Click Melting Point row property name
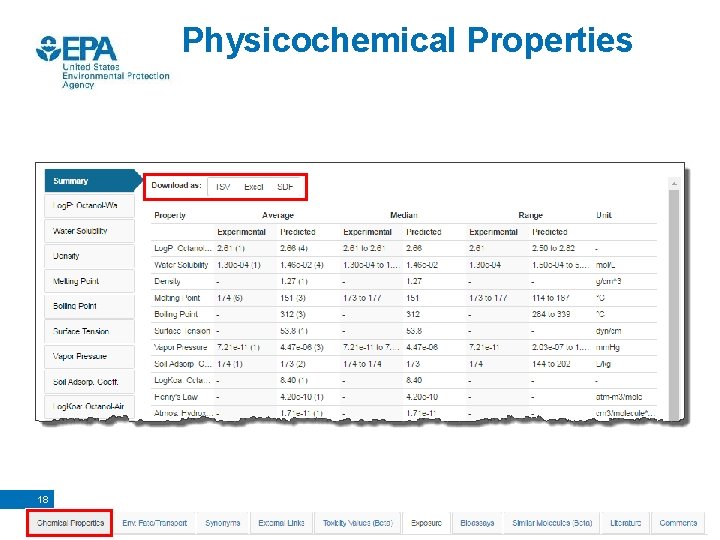720x540 pixels. click(x=177, y=298)
